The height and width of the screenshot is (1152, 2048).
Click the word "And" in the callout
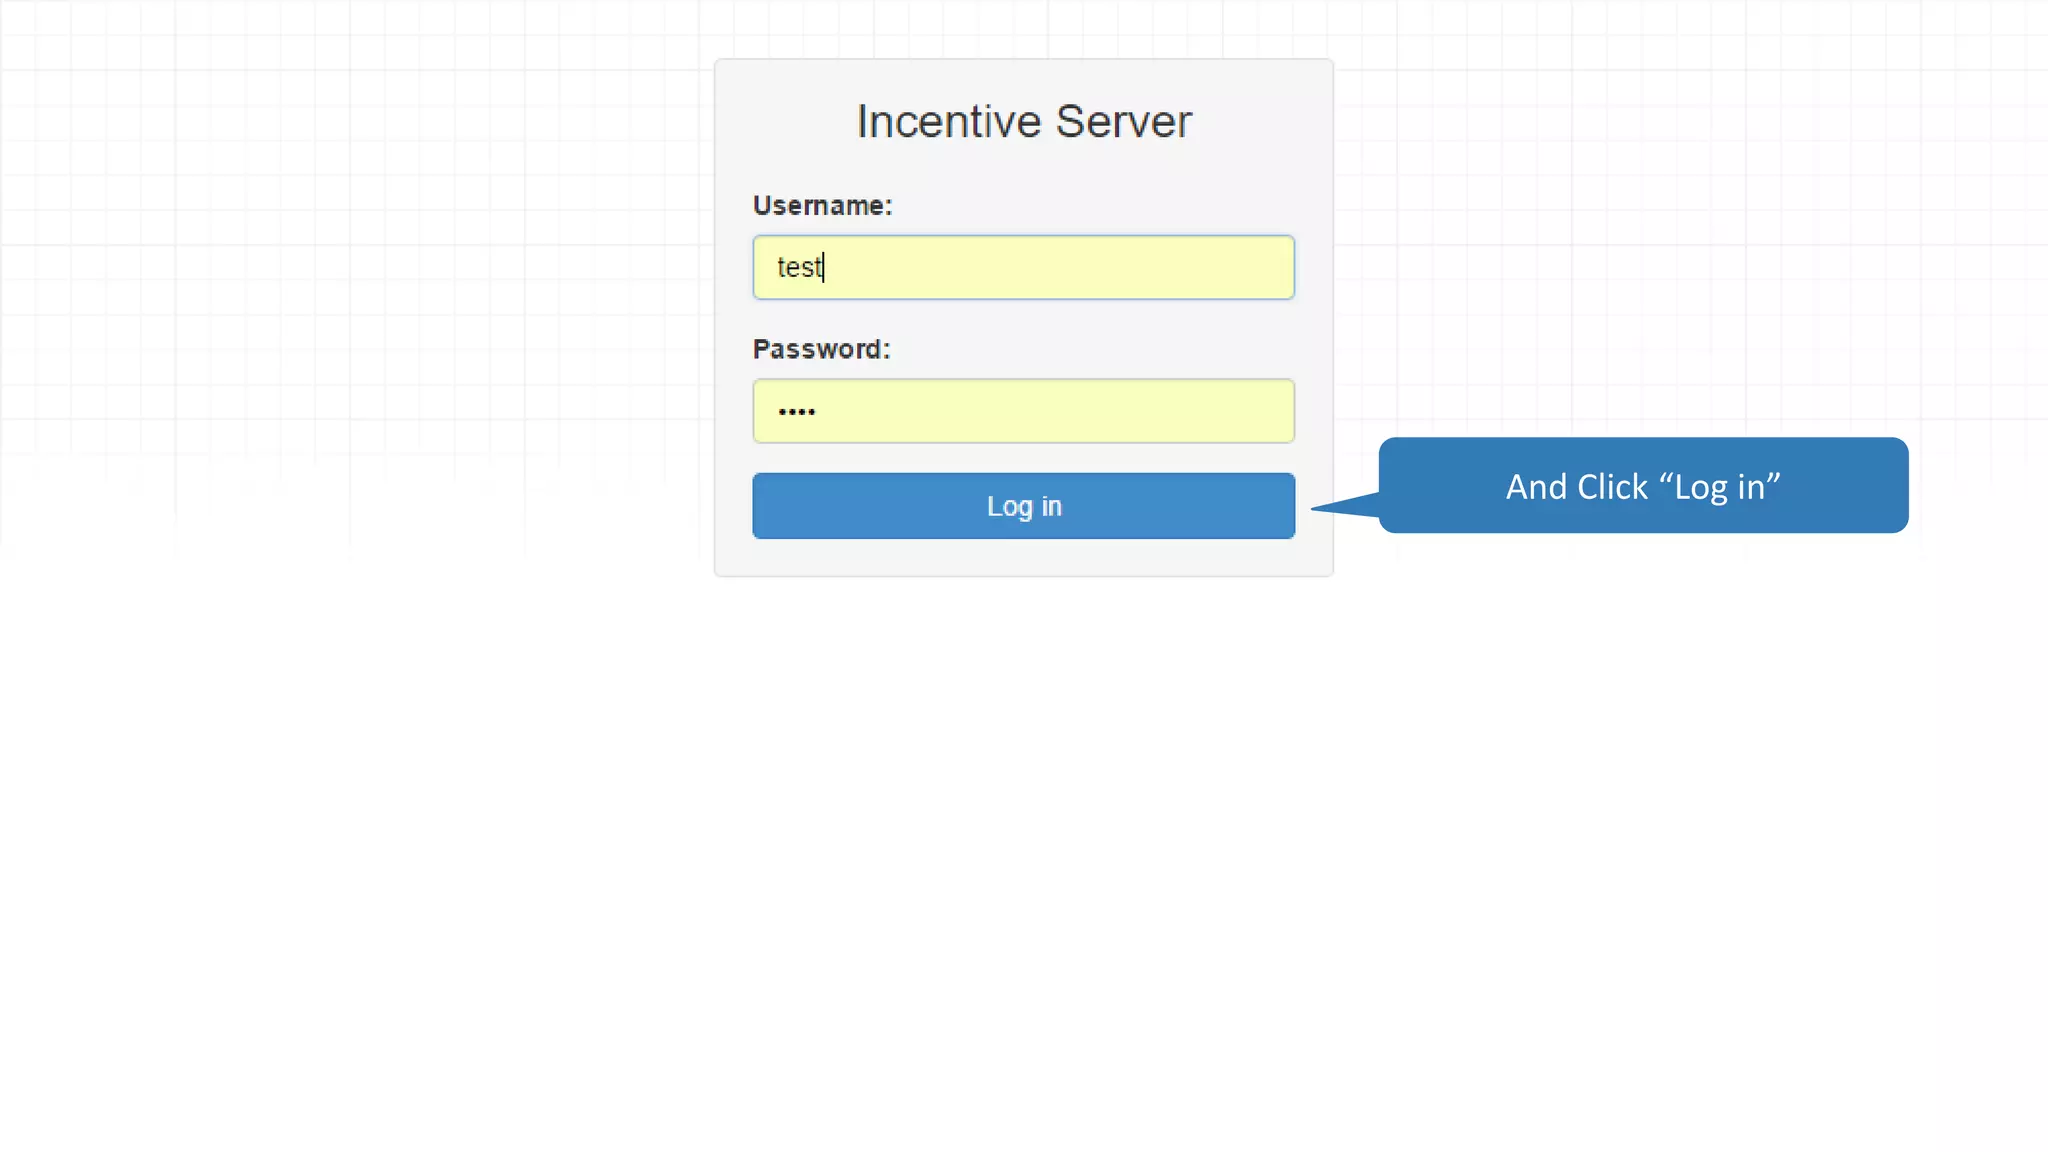1535,487
